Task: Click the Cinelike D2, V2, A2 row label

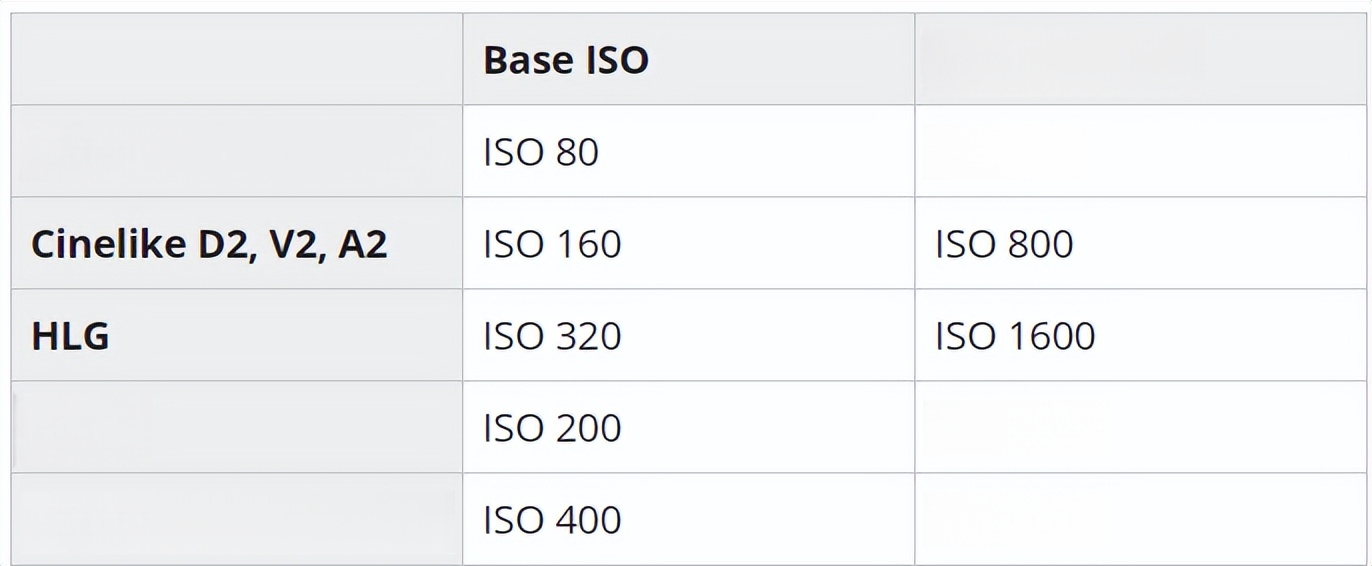Action: (x=237, y=243)
